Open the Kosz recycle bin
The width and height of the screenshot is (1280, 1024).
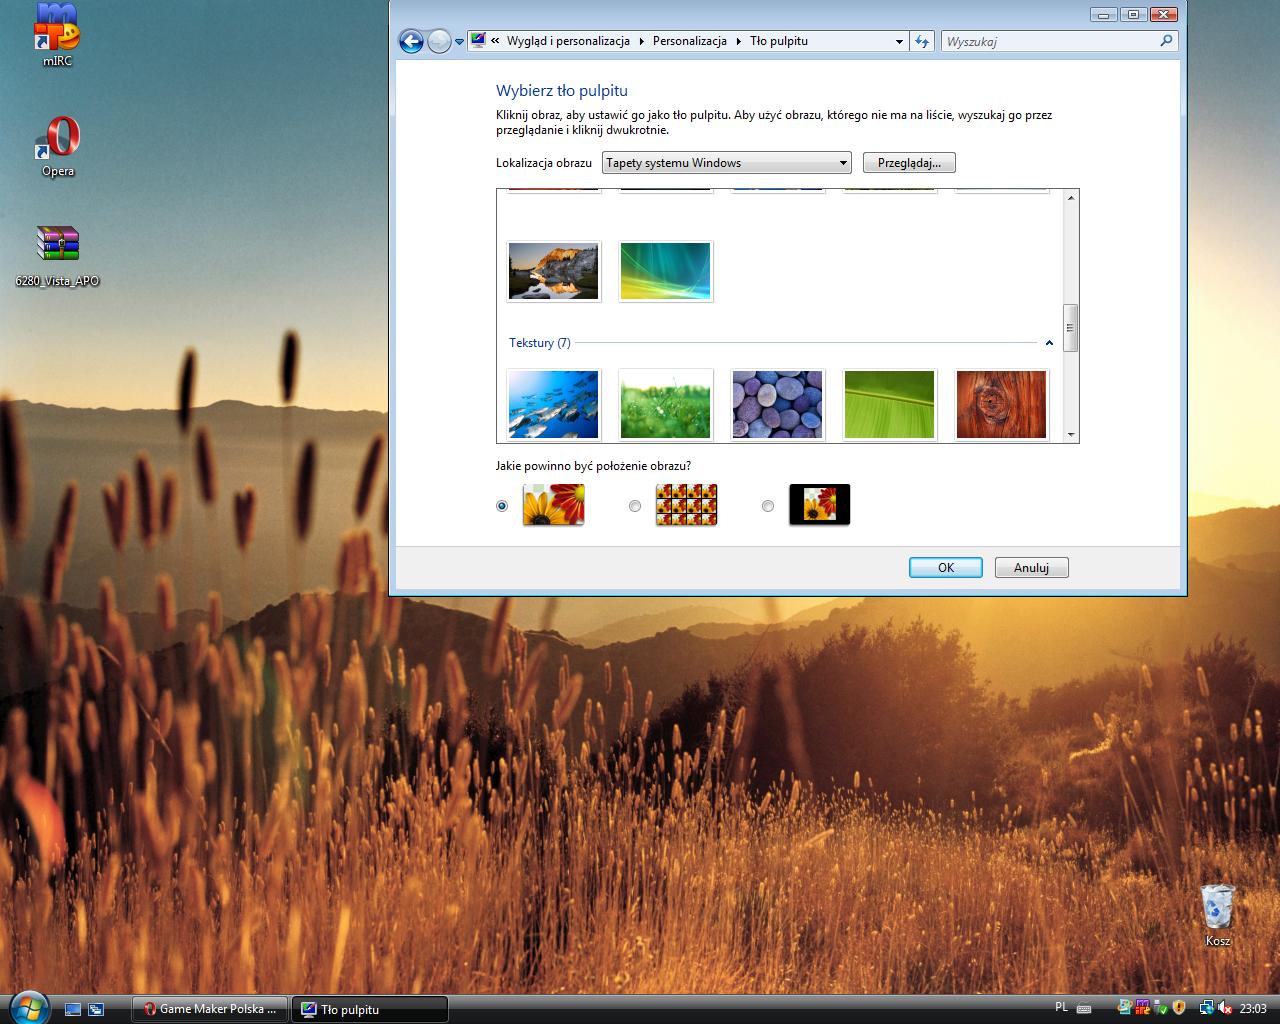coord(1217,908)
